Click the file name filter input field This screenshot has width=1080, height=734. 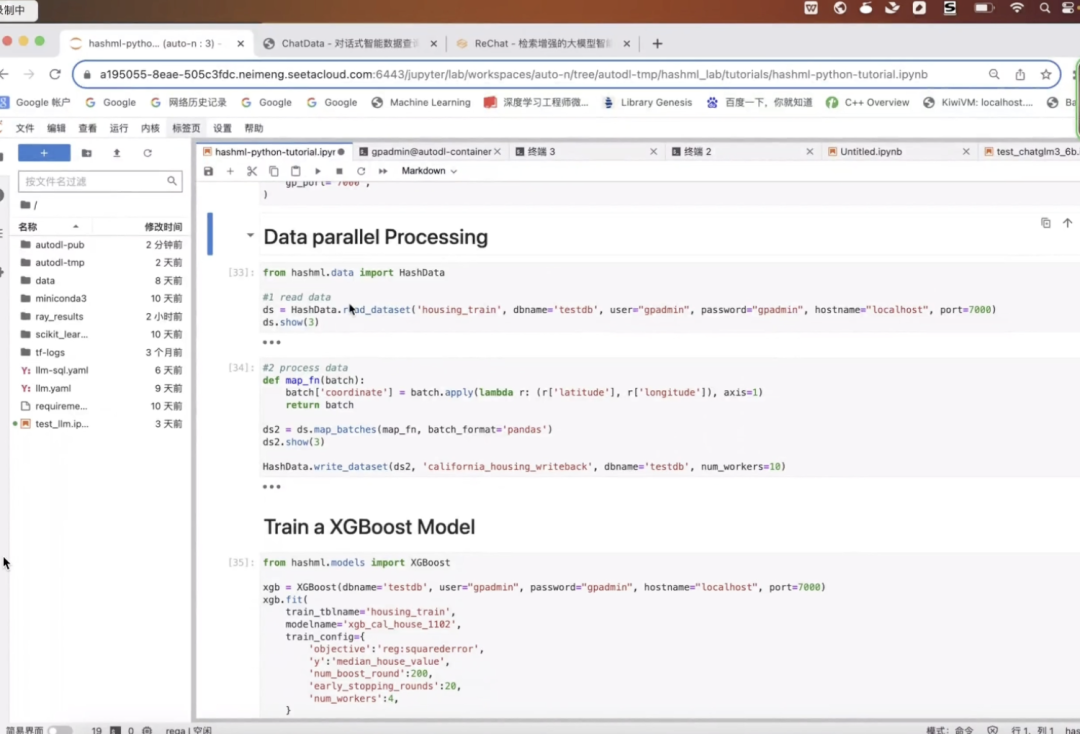(x=92, y=181)
